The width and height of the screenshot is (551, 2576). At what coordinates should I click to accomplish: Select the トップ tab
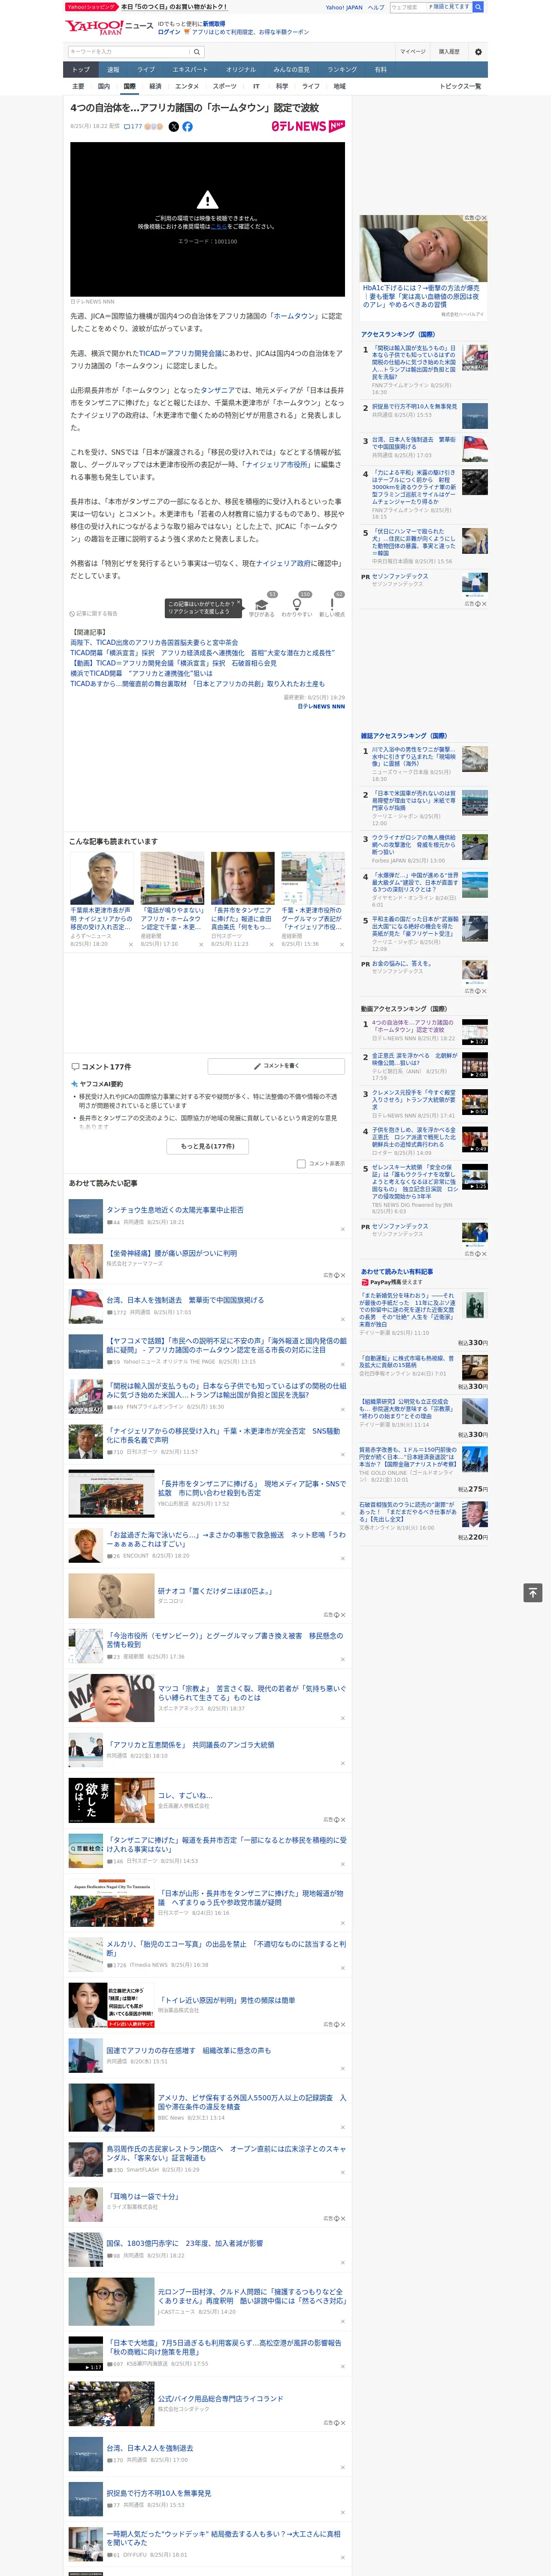click(x=81, y=70)
